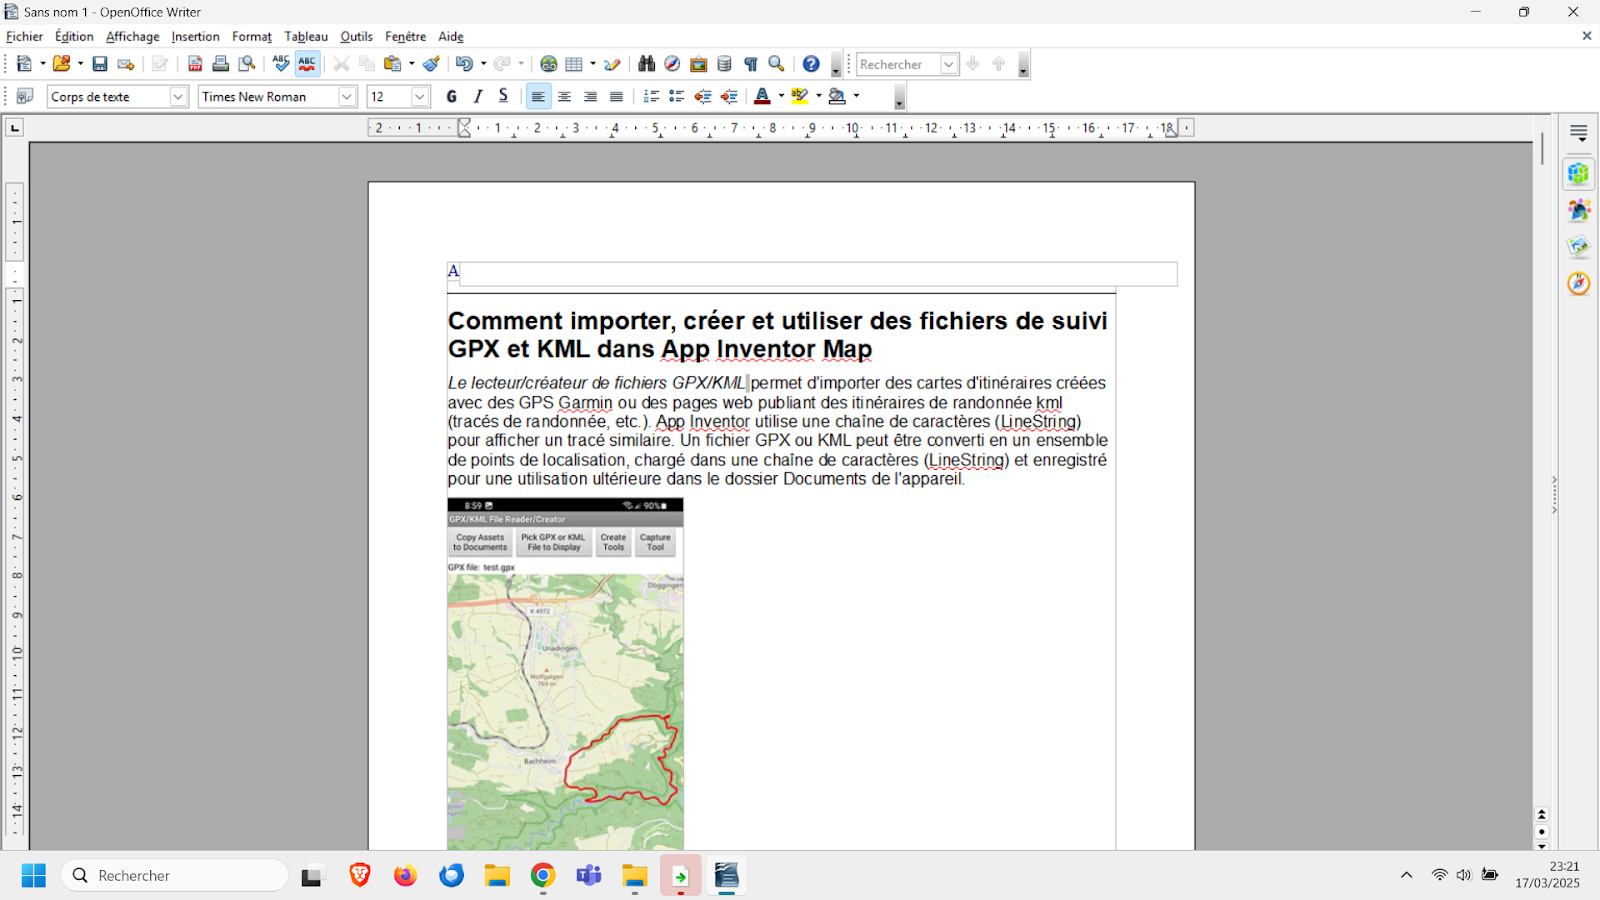Open Find & Replace binoculars icon
This screenshot has height=900, width=1600.
(647, 64)
